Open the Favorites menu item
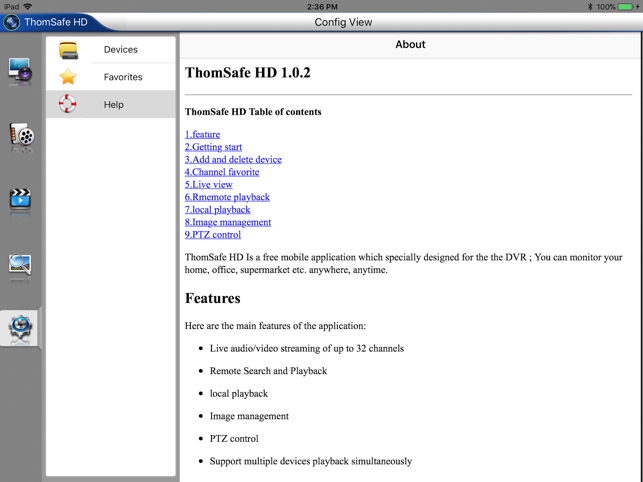 [x=111, y=77]
